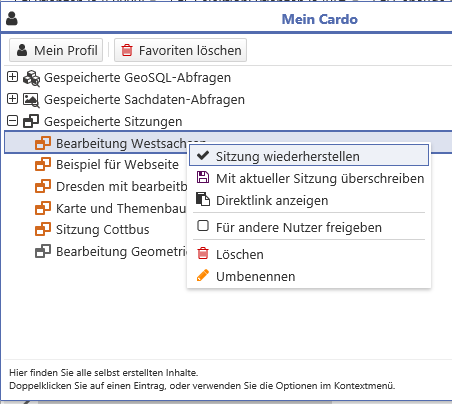
Task: Click the GeoSQL cubes icon
Action: 31,78
